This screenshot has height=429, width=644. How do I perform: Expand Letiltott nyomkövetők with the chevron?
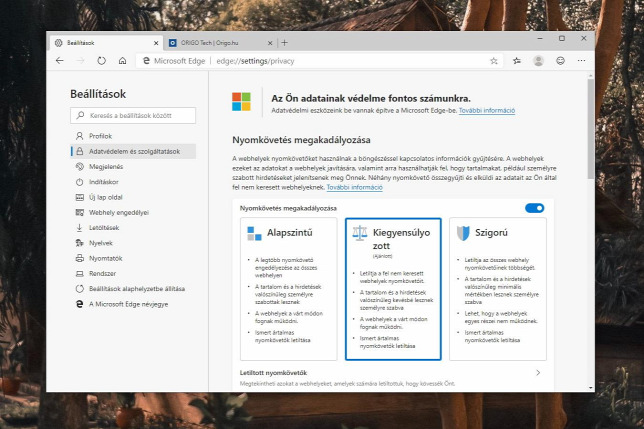[x=538, y=373]
